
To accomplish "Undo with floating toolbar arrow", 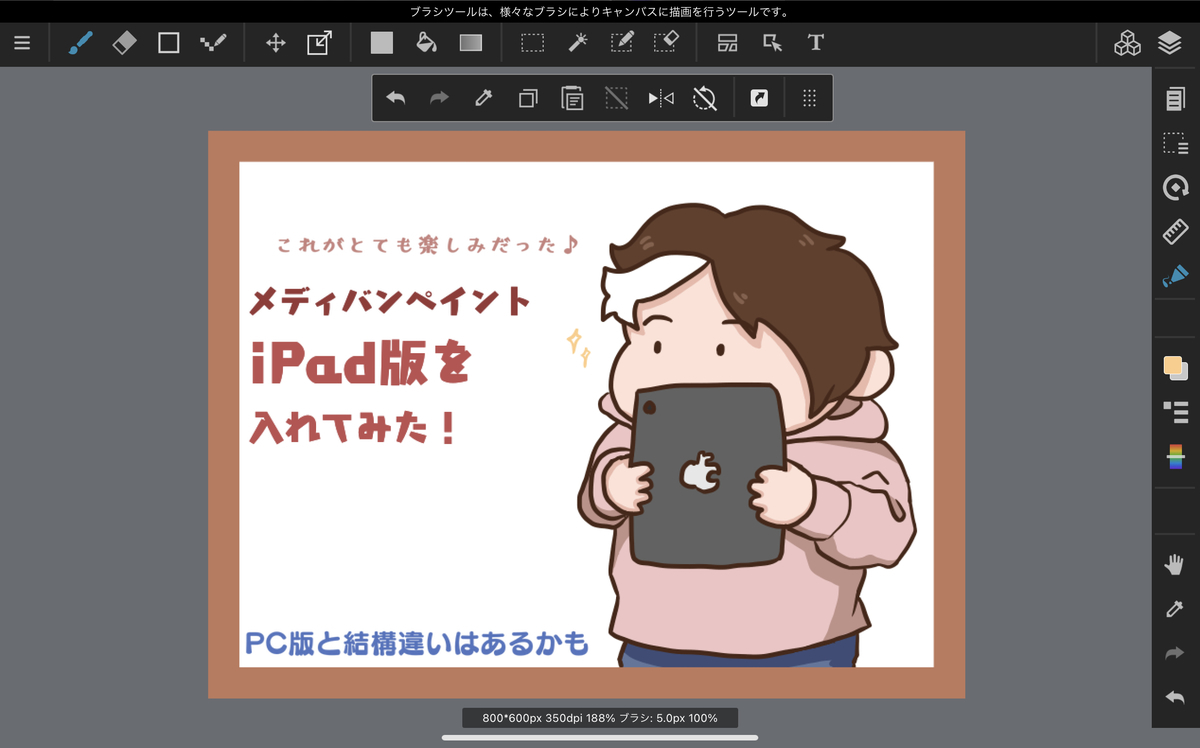I will pyautogui.click(x=396, y=98).
